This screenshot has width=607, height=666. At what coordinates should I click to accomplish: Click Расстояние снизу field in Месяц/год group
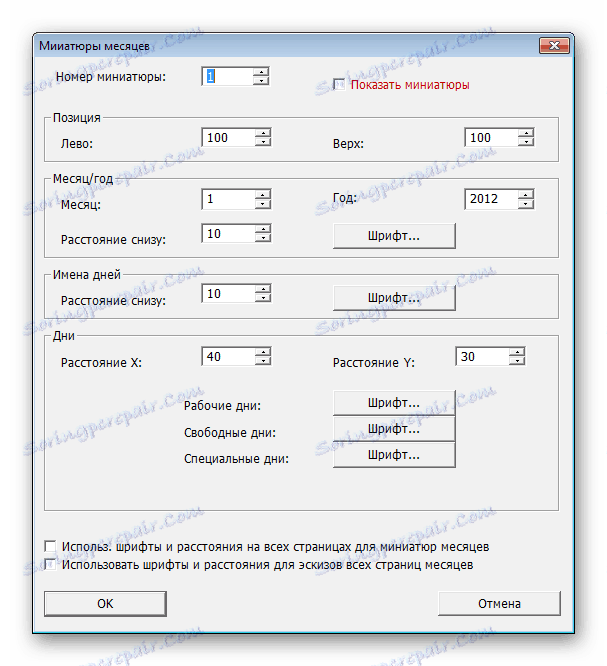(229, 234)
